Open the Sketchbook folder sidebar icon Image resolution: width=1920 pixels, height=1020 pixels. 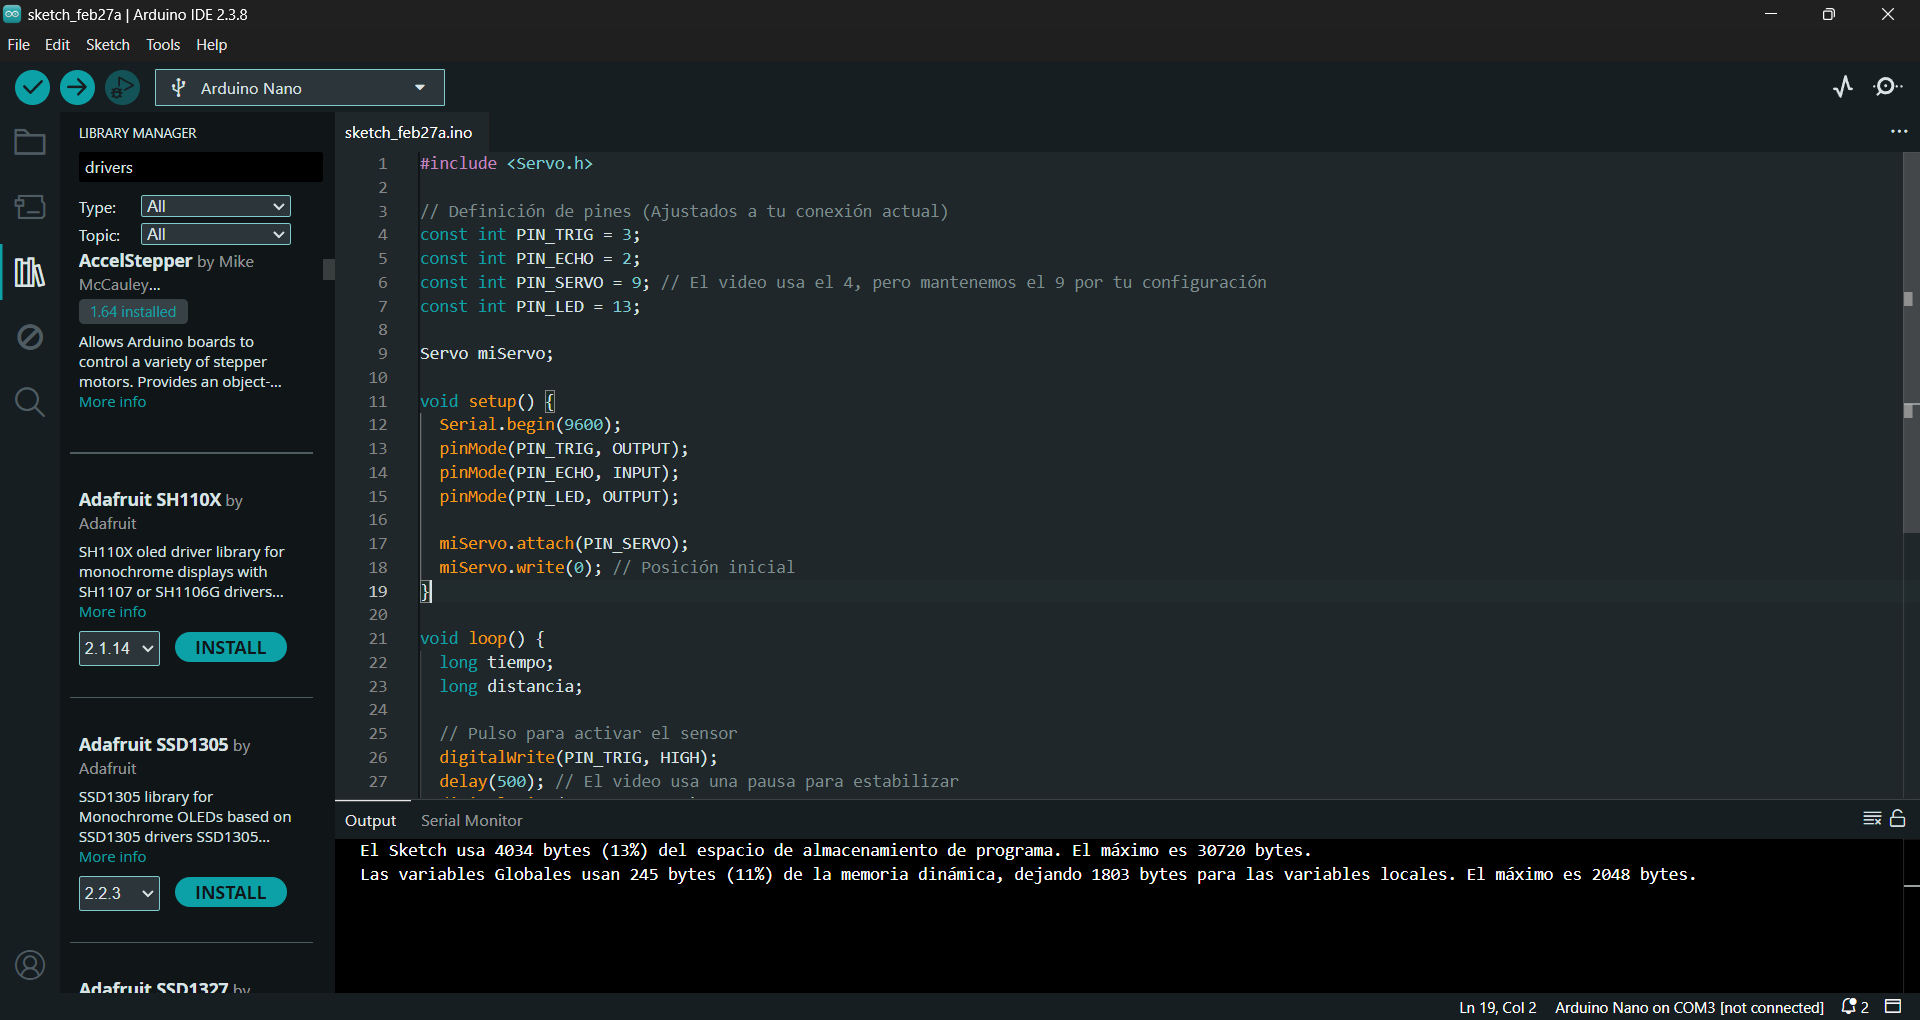(30, 143)
